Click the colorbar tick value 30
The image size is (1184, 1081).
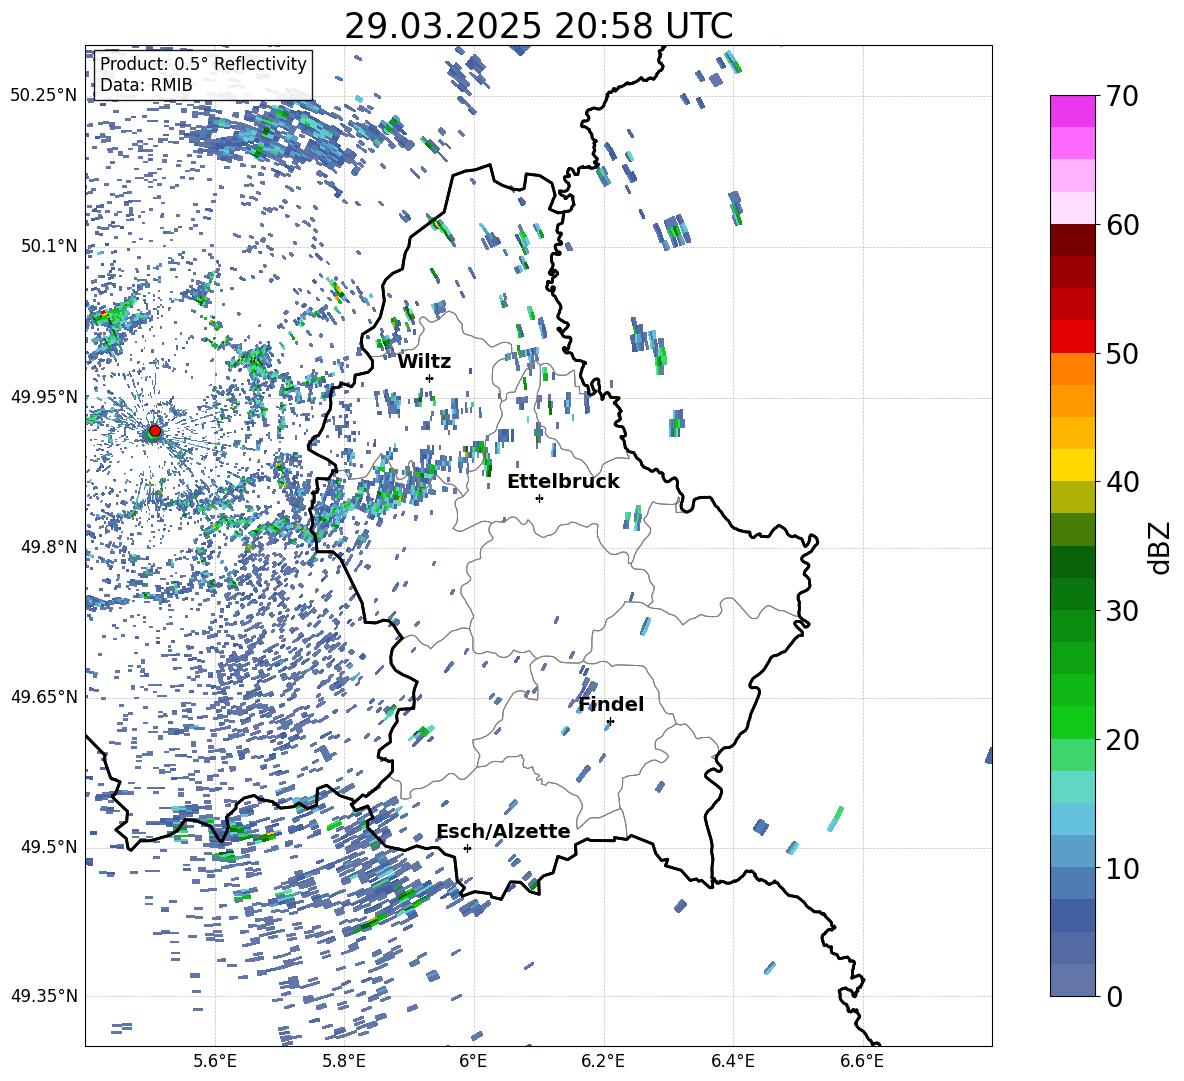click(x=1122, y=611)
